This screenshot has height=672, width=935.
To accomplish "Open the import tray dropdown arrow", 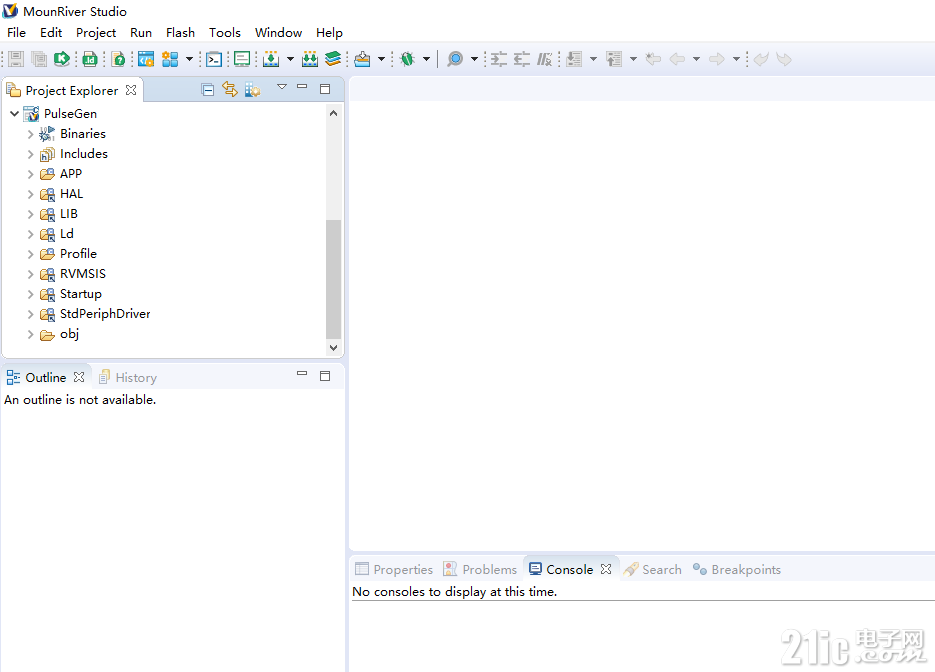I will tap(381, 59).
